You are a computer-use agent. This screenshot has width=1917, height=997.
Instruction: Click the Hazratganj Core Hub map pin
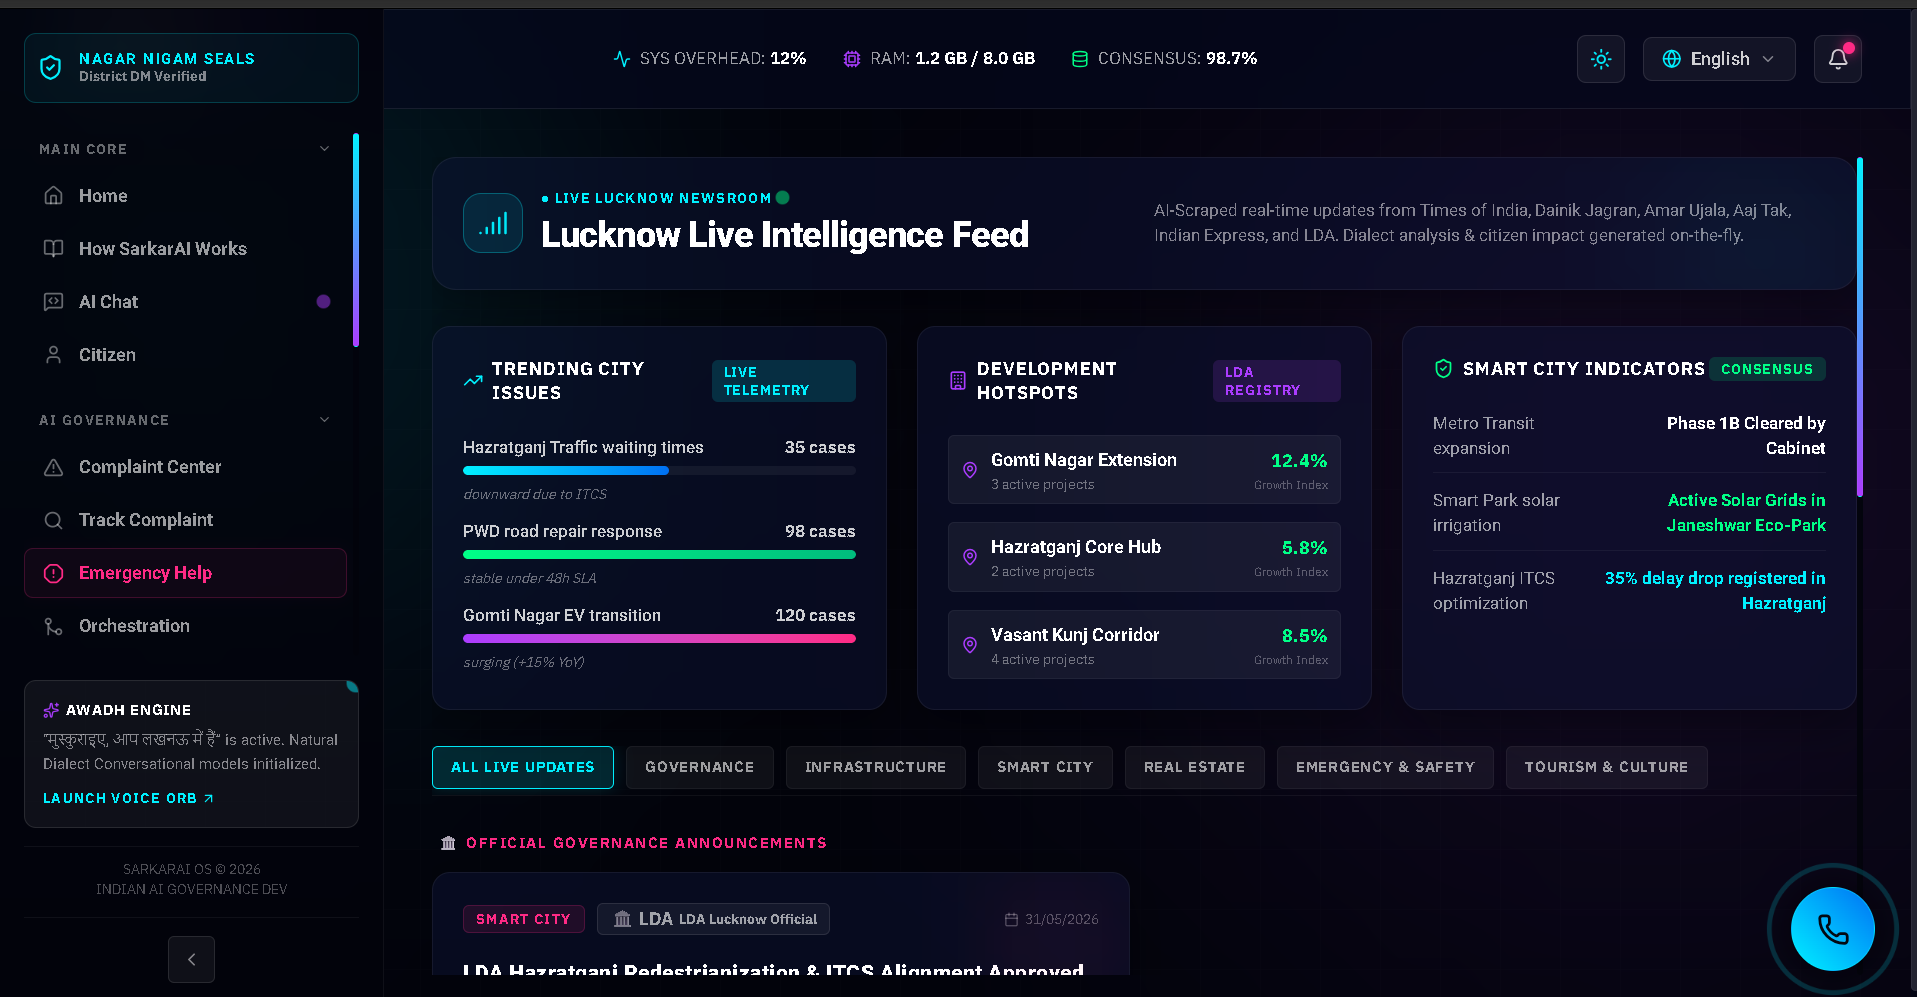coord(970,557)
